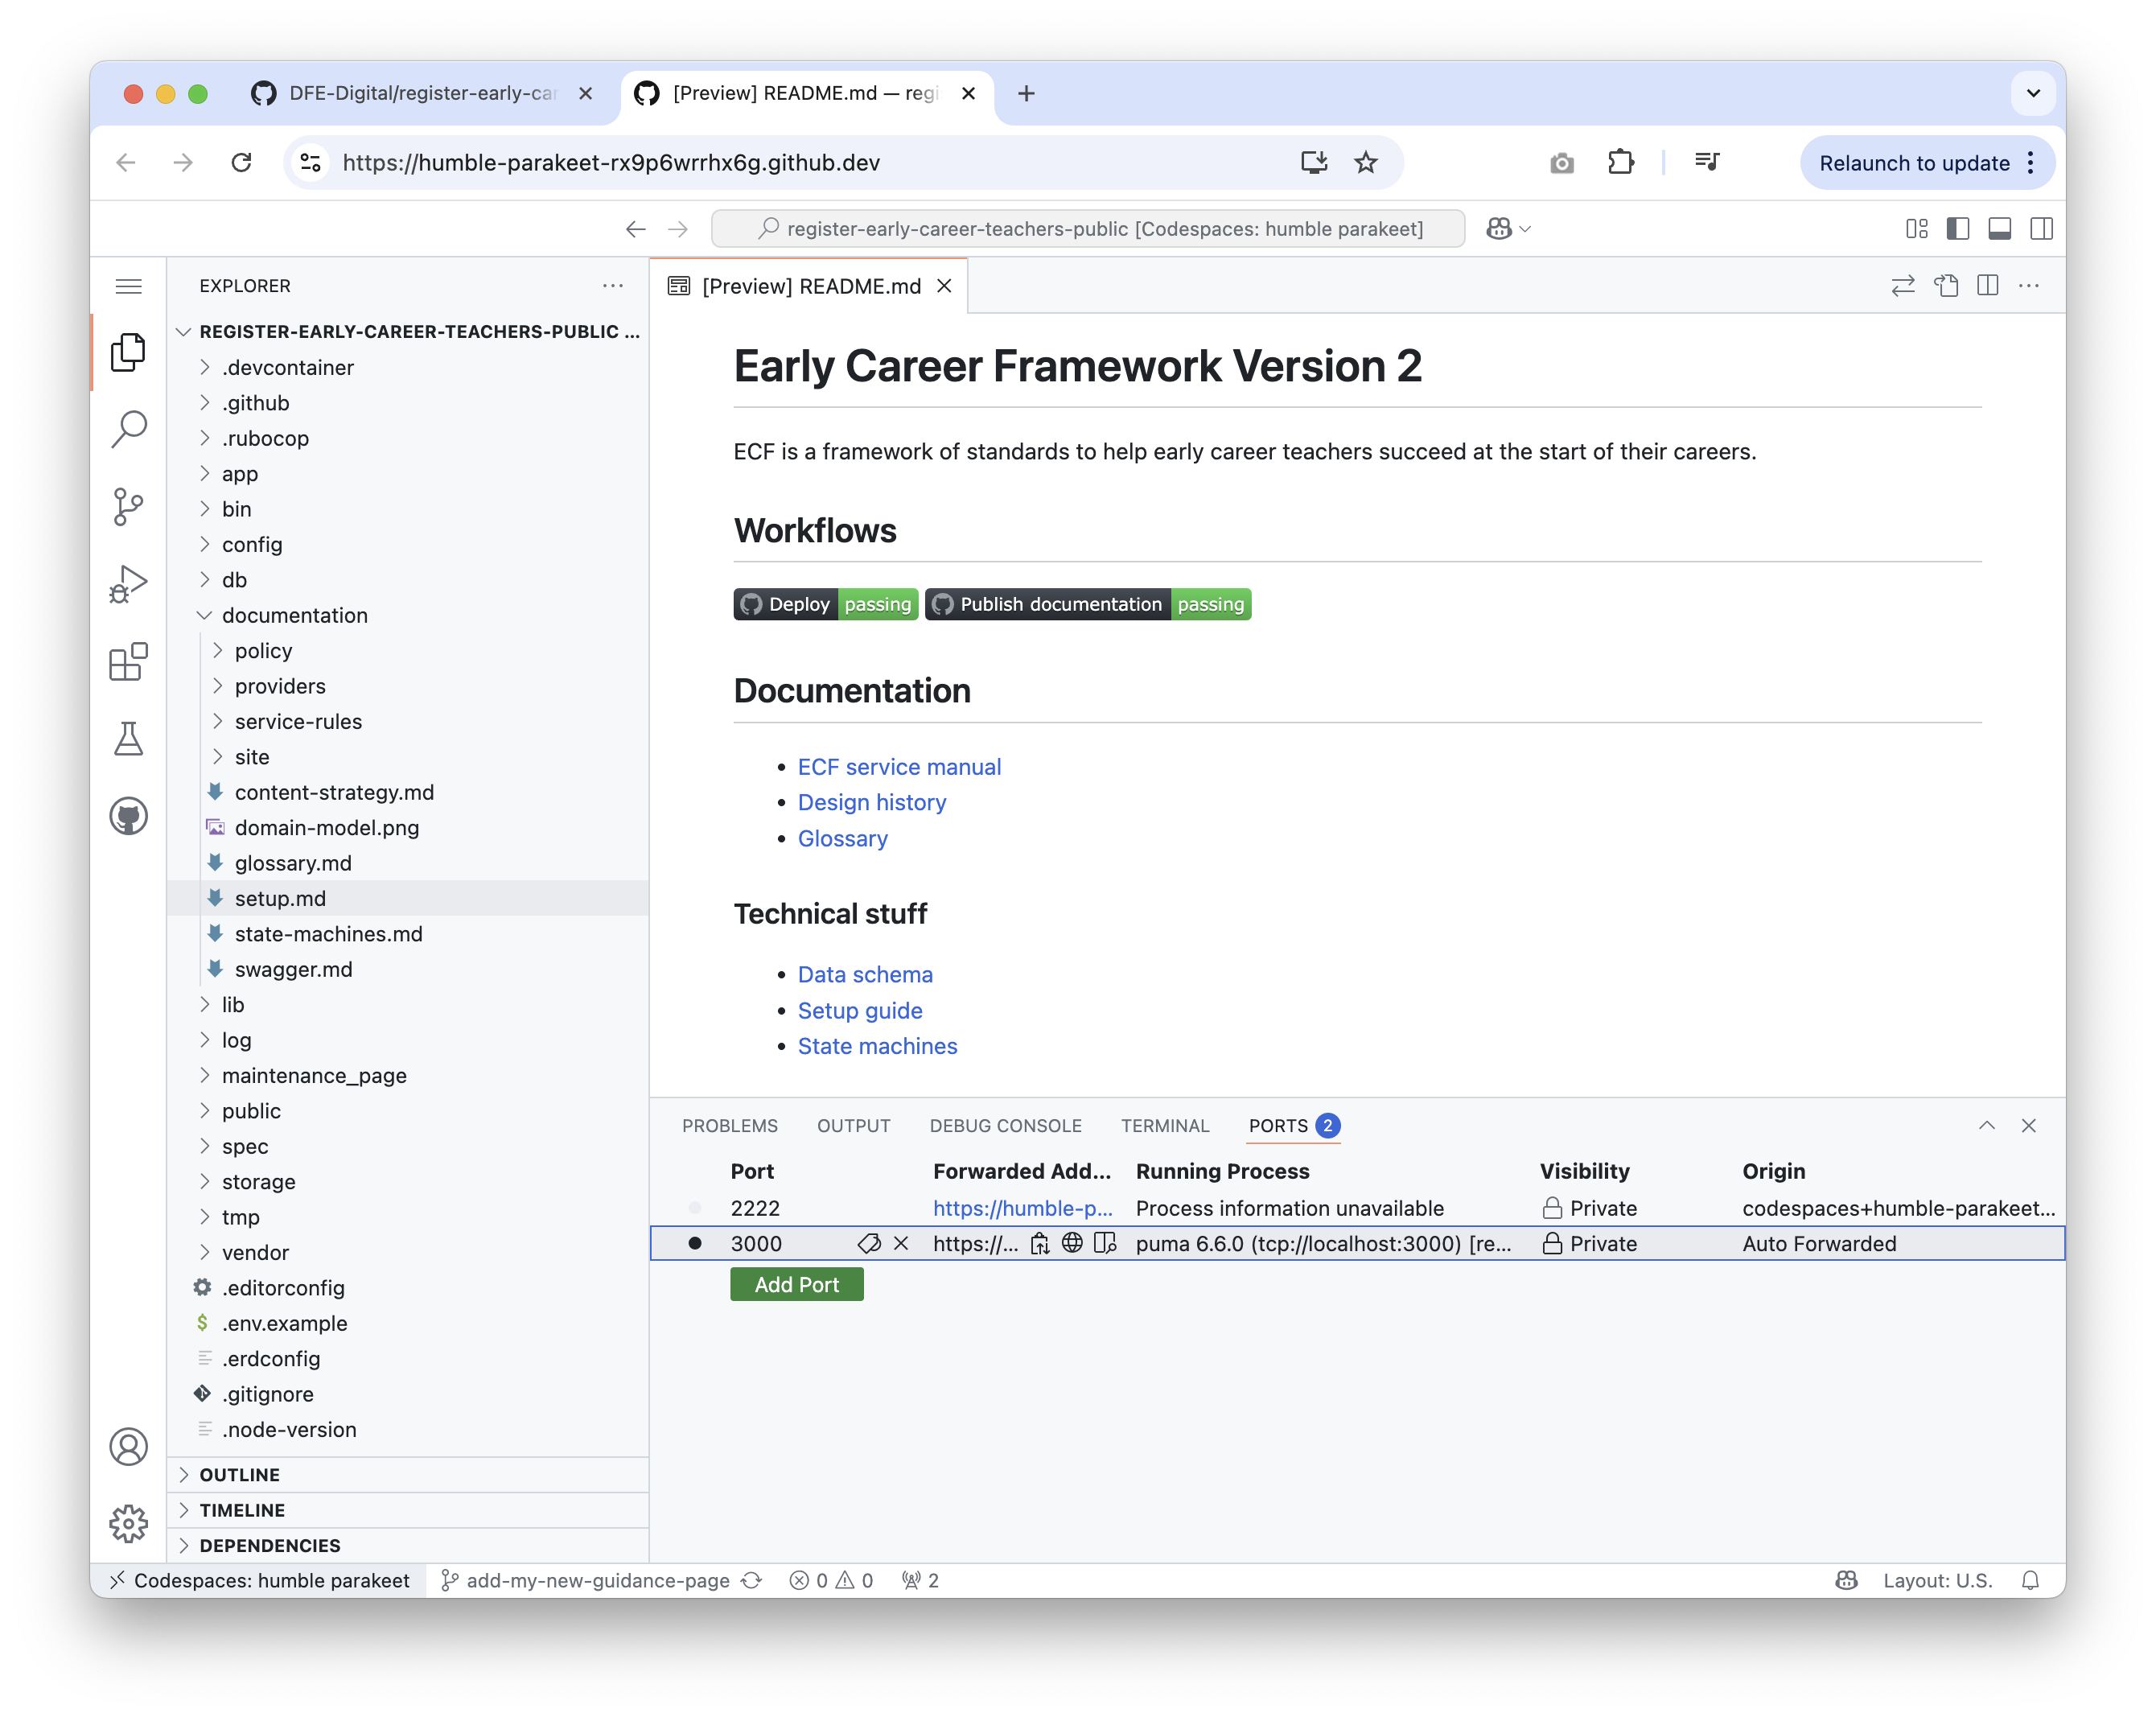This screenshot has height=1717, width=2156.
Task: Open setup.md in the file tree
Action: pyautogui.click(x=279, y=898)
